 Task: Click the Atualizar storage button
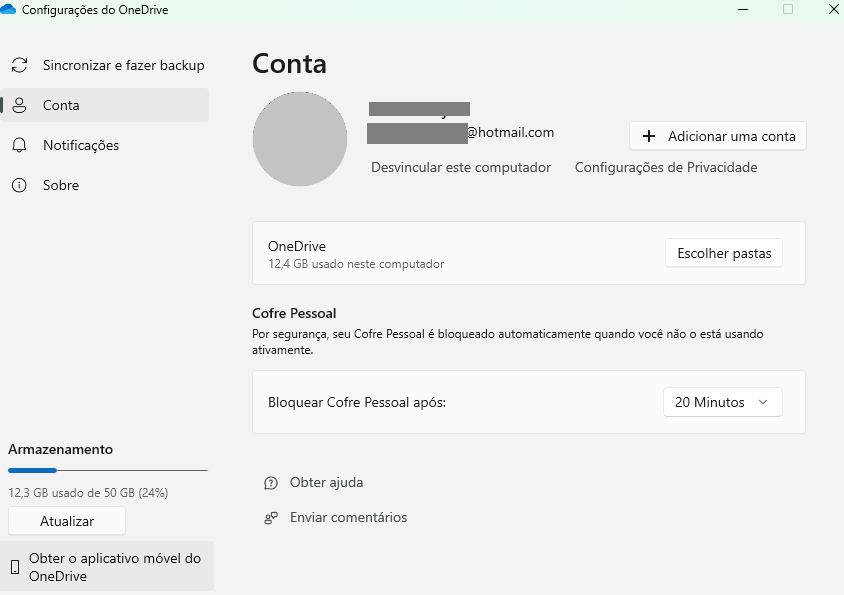(x=67, y=521)
